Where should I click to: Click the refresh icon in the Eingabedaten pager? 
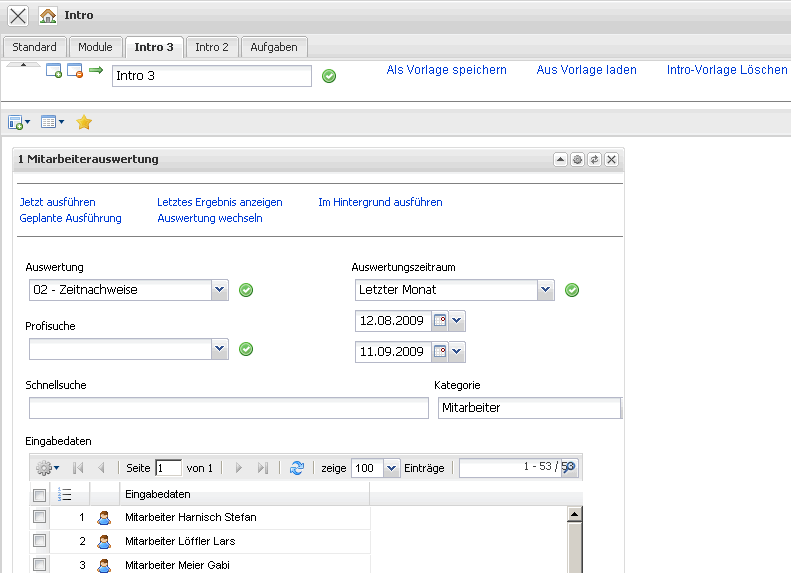(296, 468)
